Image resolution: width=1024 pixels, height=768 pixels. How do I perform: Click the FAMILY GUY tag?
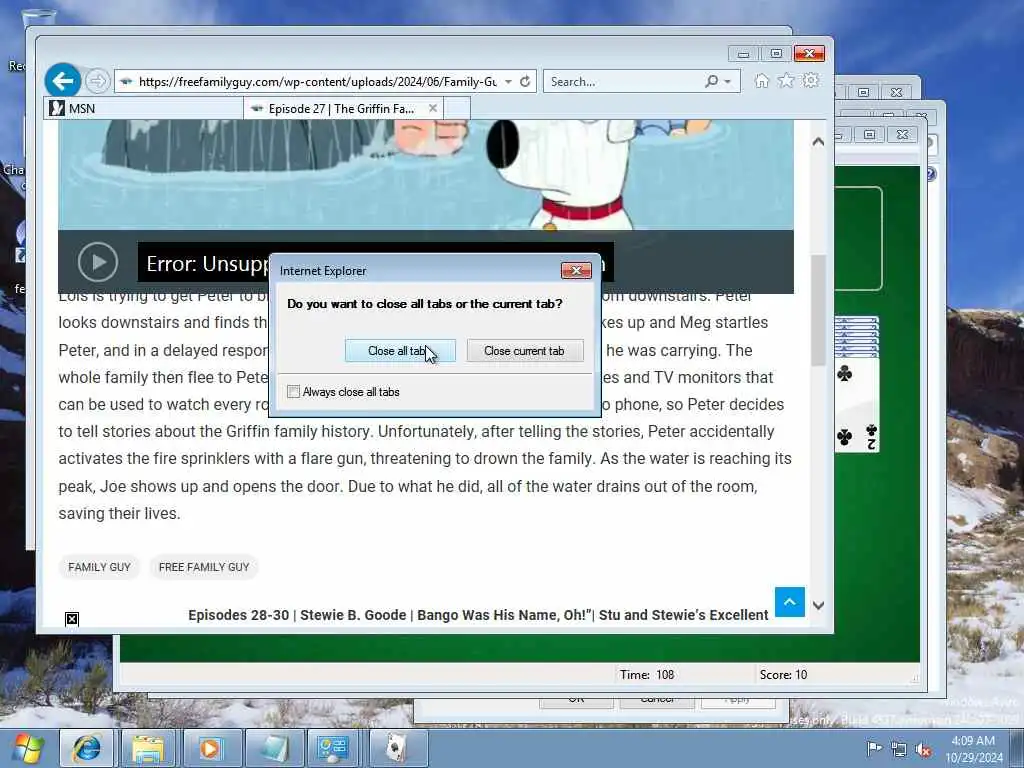99,567
